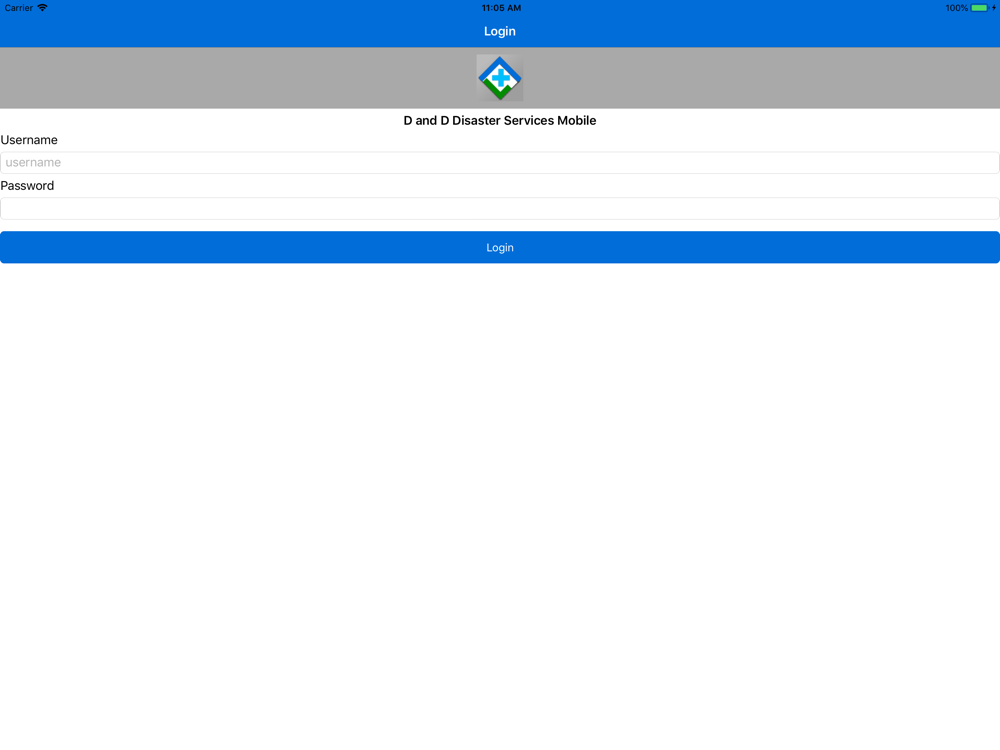This screenshot has width=1000, height=750.
Task: Focus the username input field
Action: coord(499,163)
